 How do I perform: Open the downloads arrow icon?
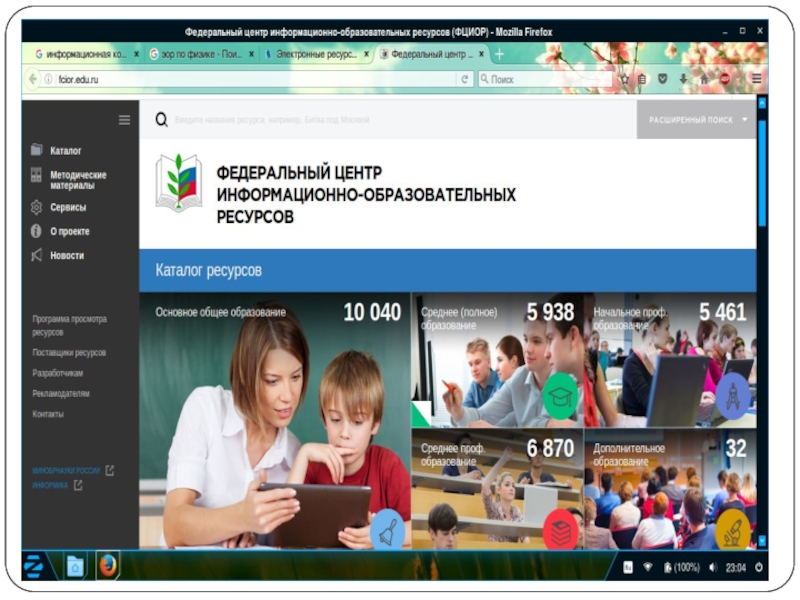click(683, 79)
